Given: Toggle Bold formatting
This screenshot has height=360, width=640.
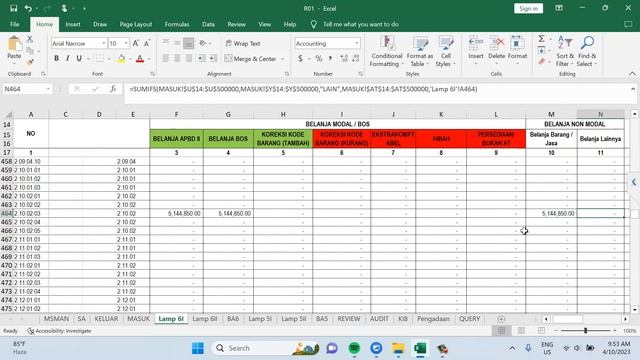Looking at the screenshot, I should tap(56, 59).
